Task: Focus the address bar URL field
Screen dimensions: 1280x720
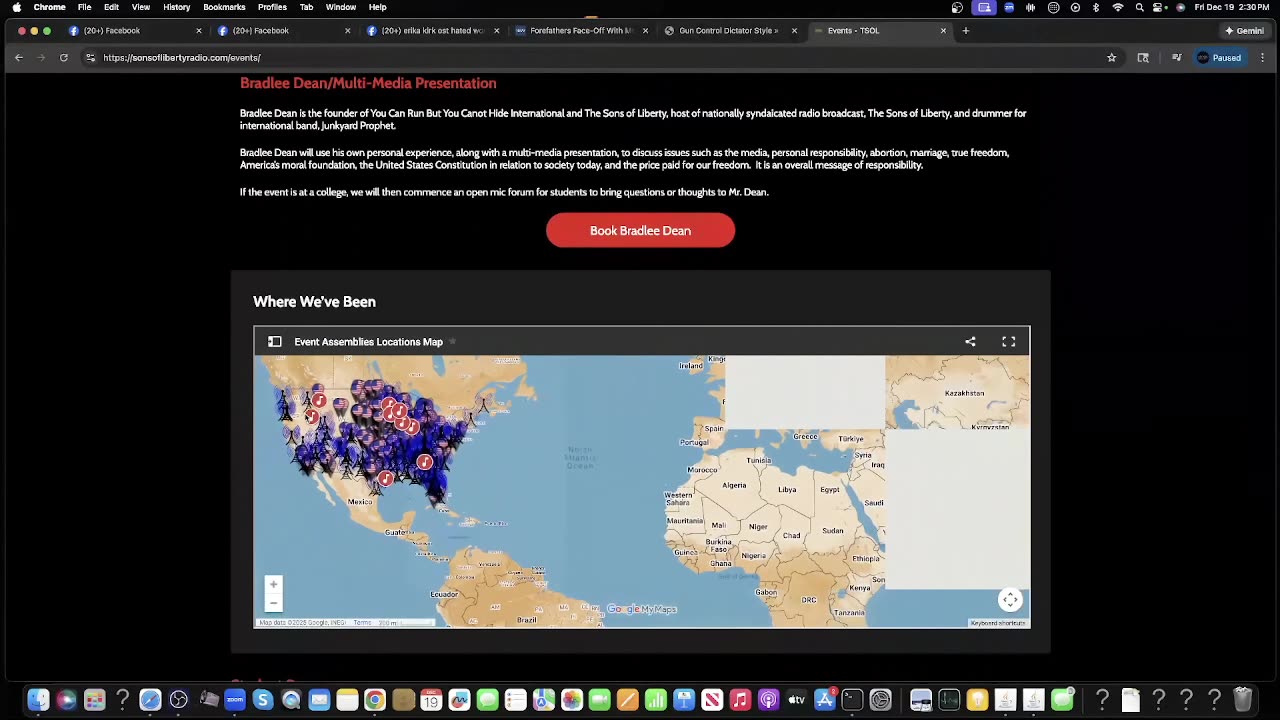Action: coord(600,58)
